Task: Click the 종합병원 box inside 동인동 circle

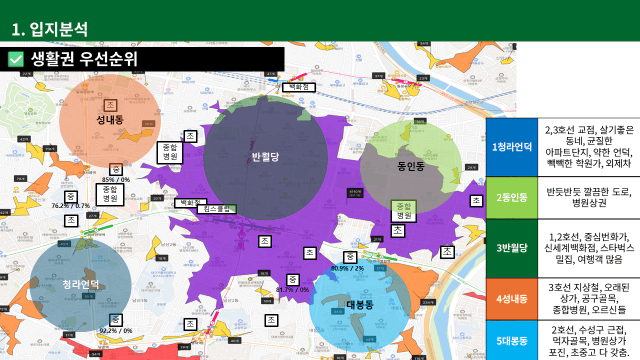Action: [404, 211]
